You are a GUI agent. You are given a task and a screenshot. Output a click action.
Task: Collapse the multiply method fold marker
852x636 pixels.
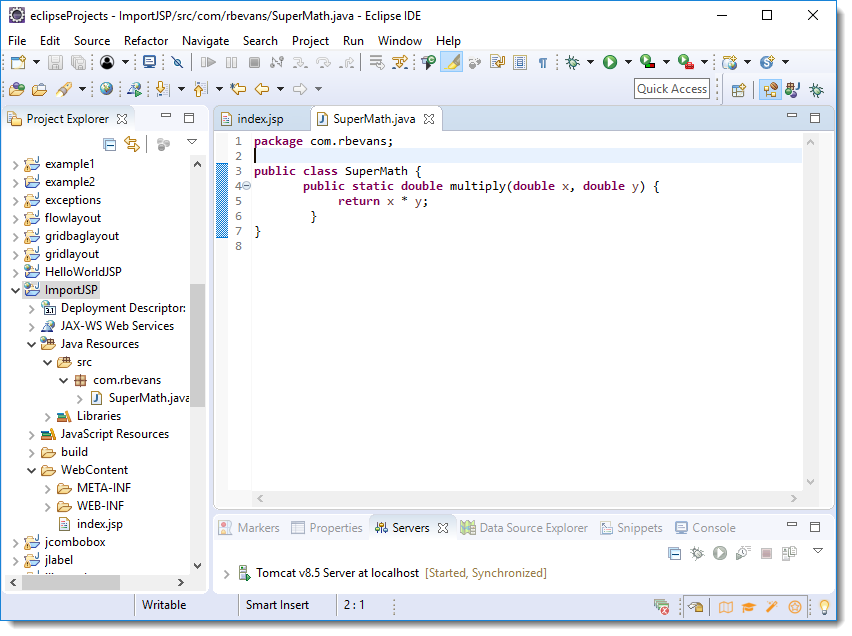246,186
